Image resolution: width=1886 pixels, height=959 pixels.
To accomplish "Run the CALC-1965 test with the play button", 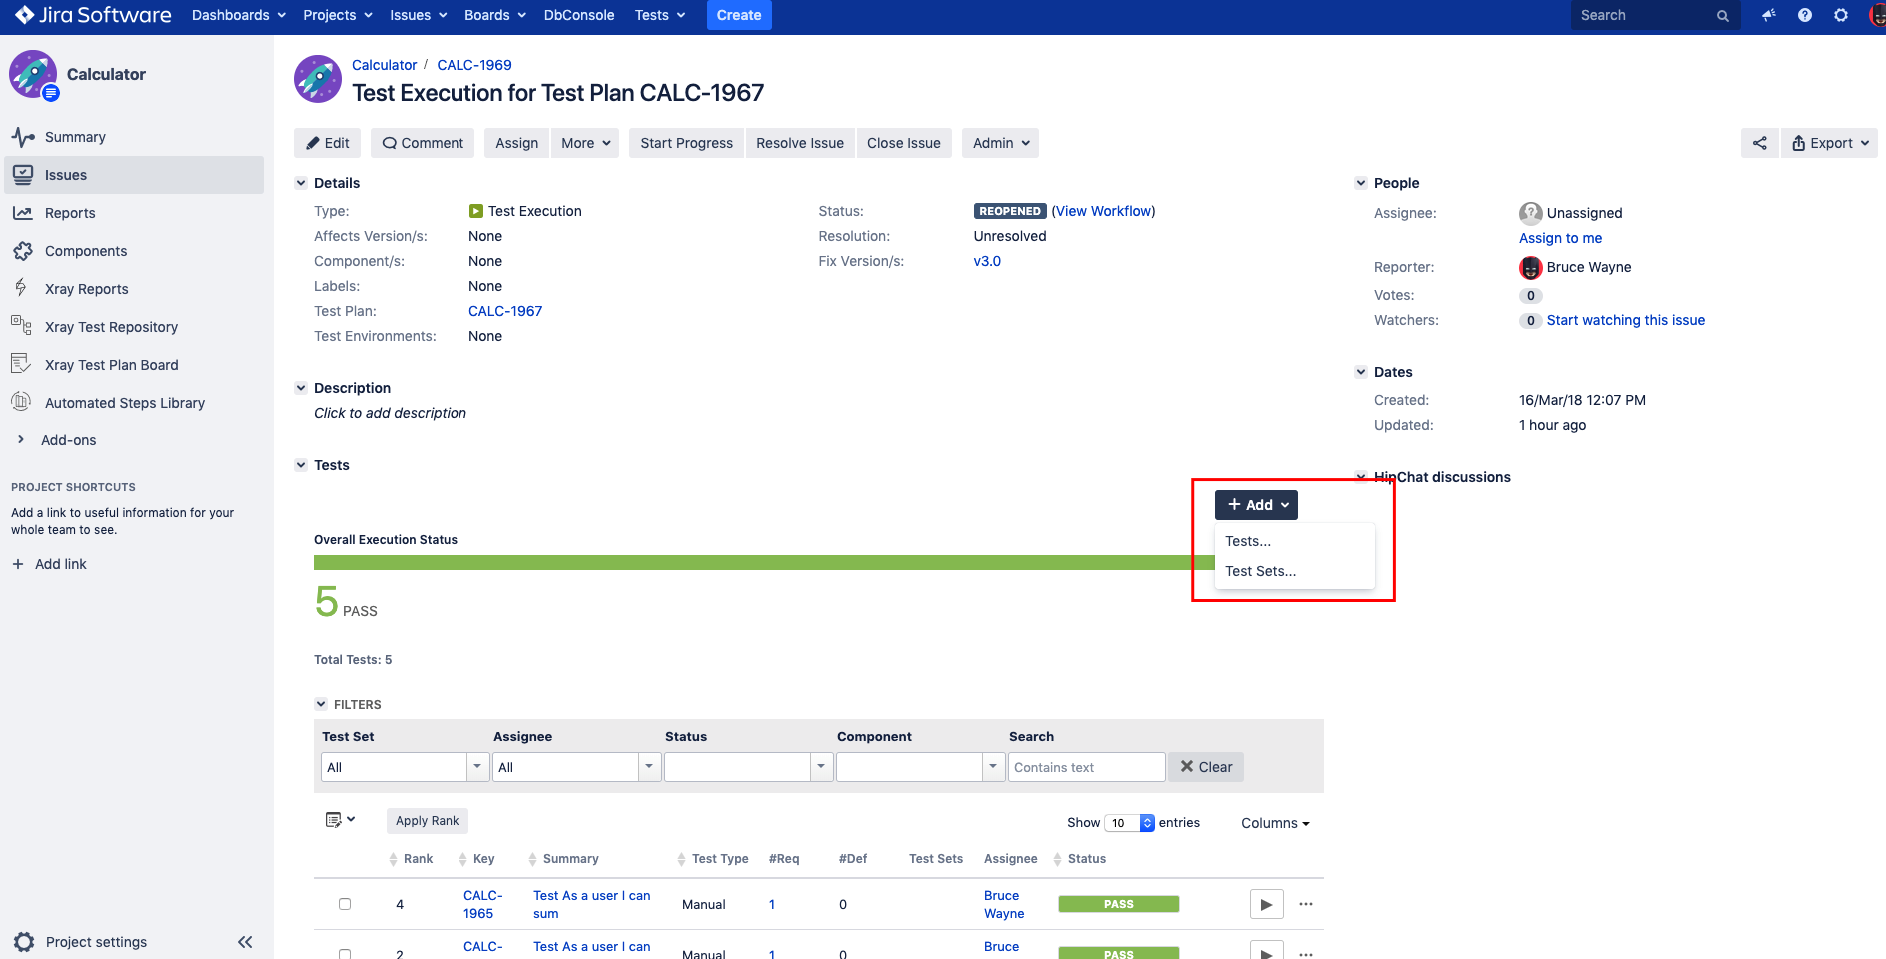I will click(x=1266, y=904).
